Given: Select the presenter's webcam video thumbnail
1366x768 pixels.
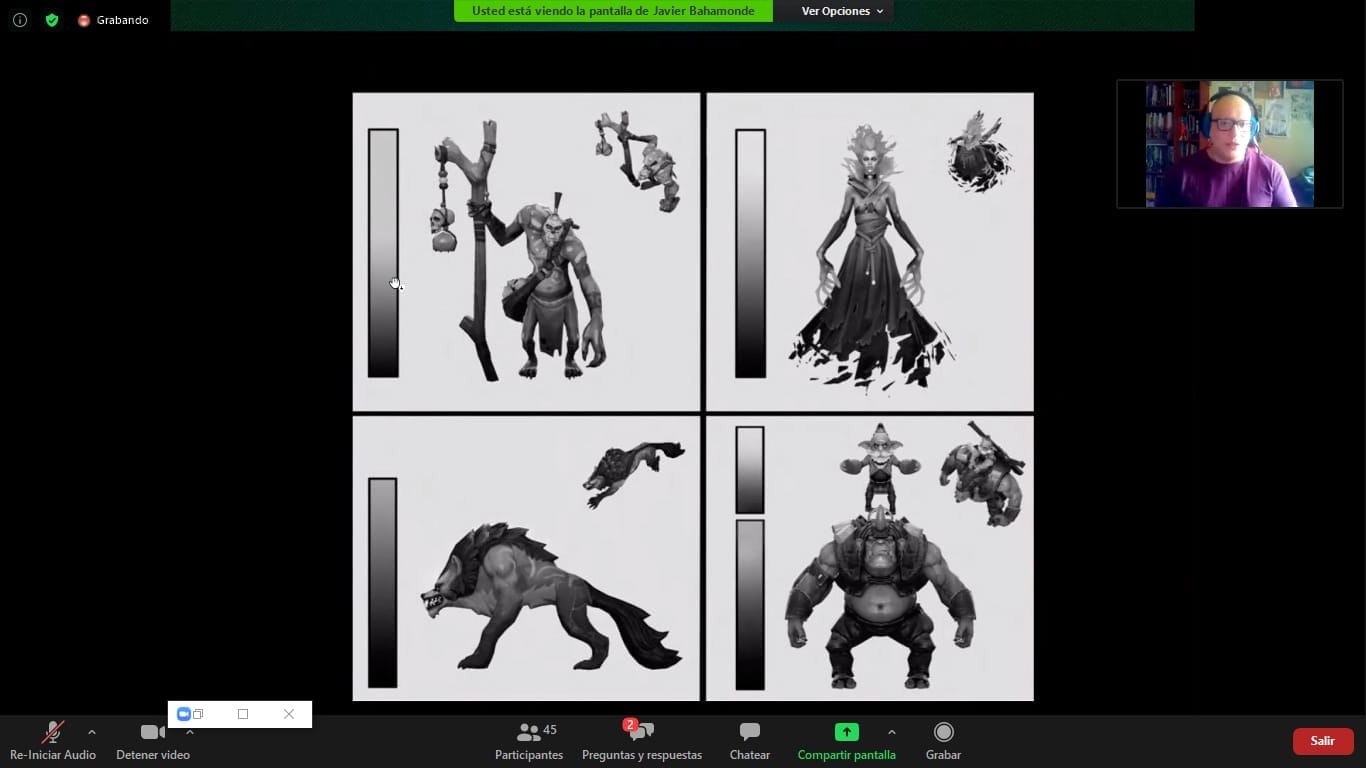Looking at the screenshot, I should pos(1229,144).
